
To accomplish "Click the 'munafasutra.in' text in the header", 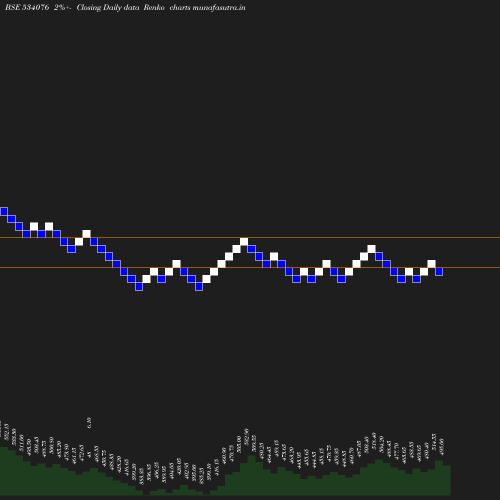I will 219,7.
